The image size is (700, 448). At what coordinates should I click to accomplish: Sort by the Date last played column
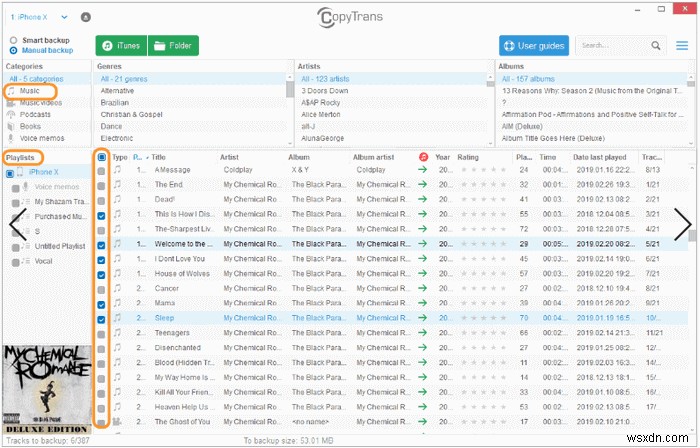[599, 157]
